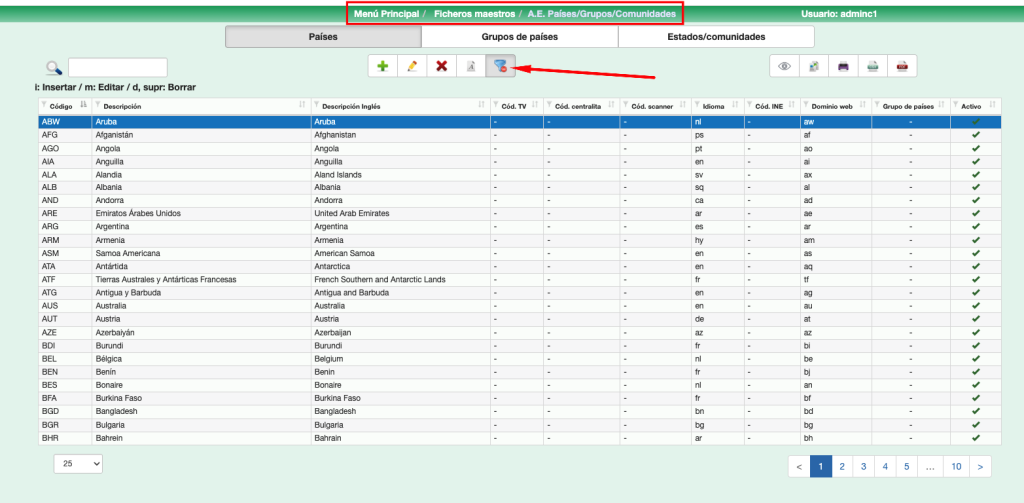Click the magnifying glass search icon

53,67
